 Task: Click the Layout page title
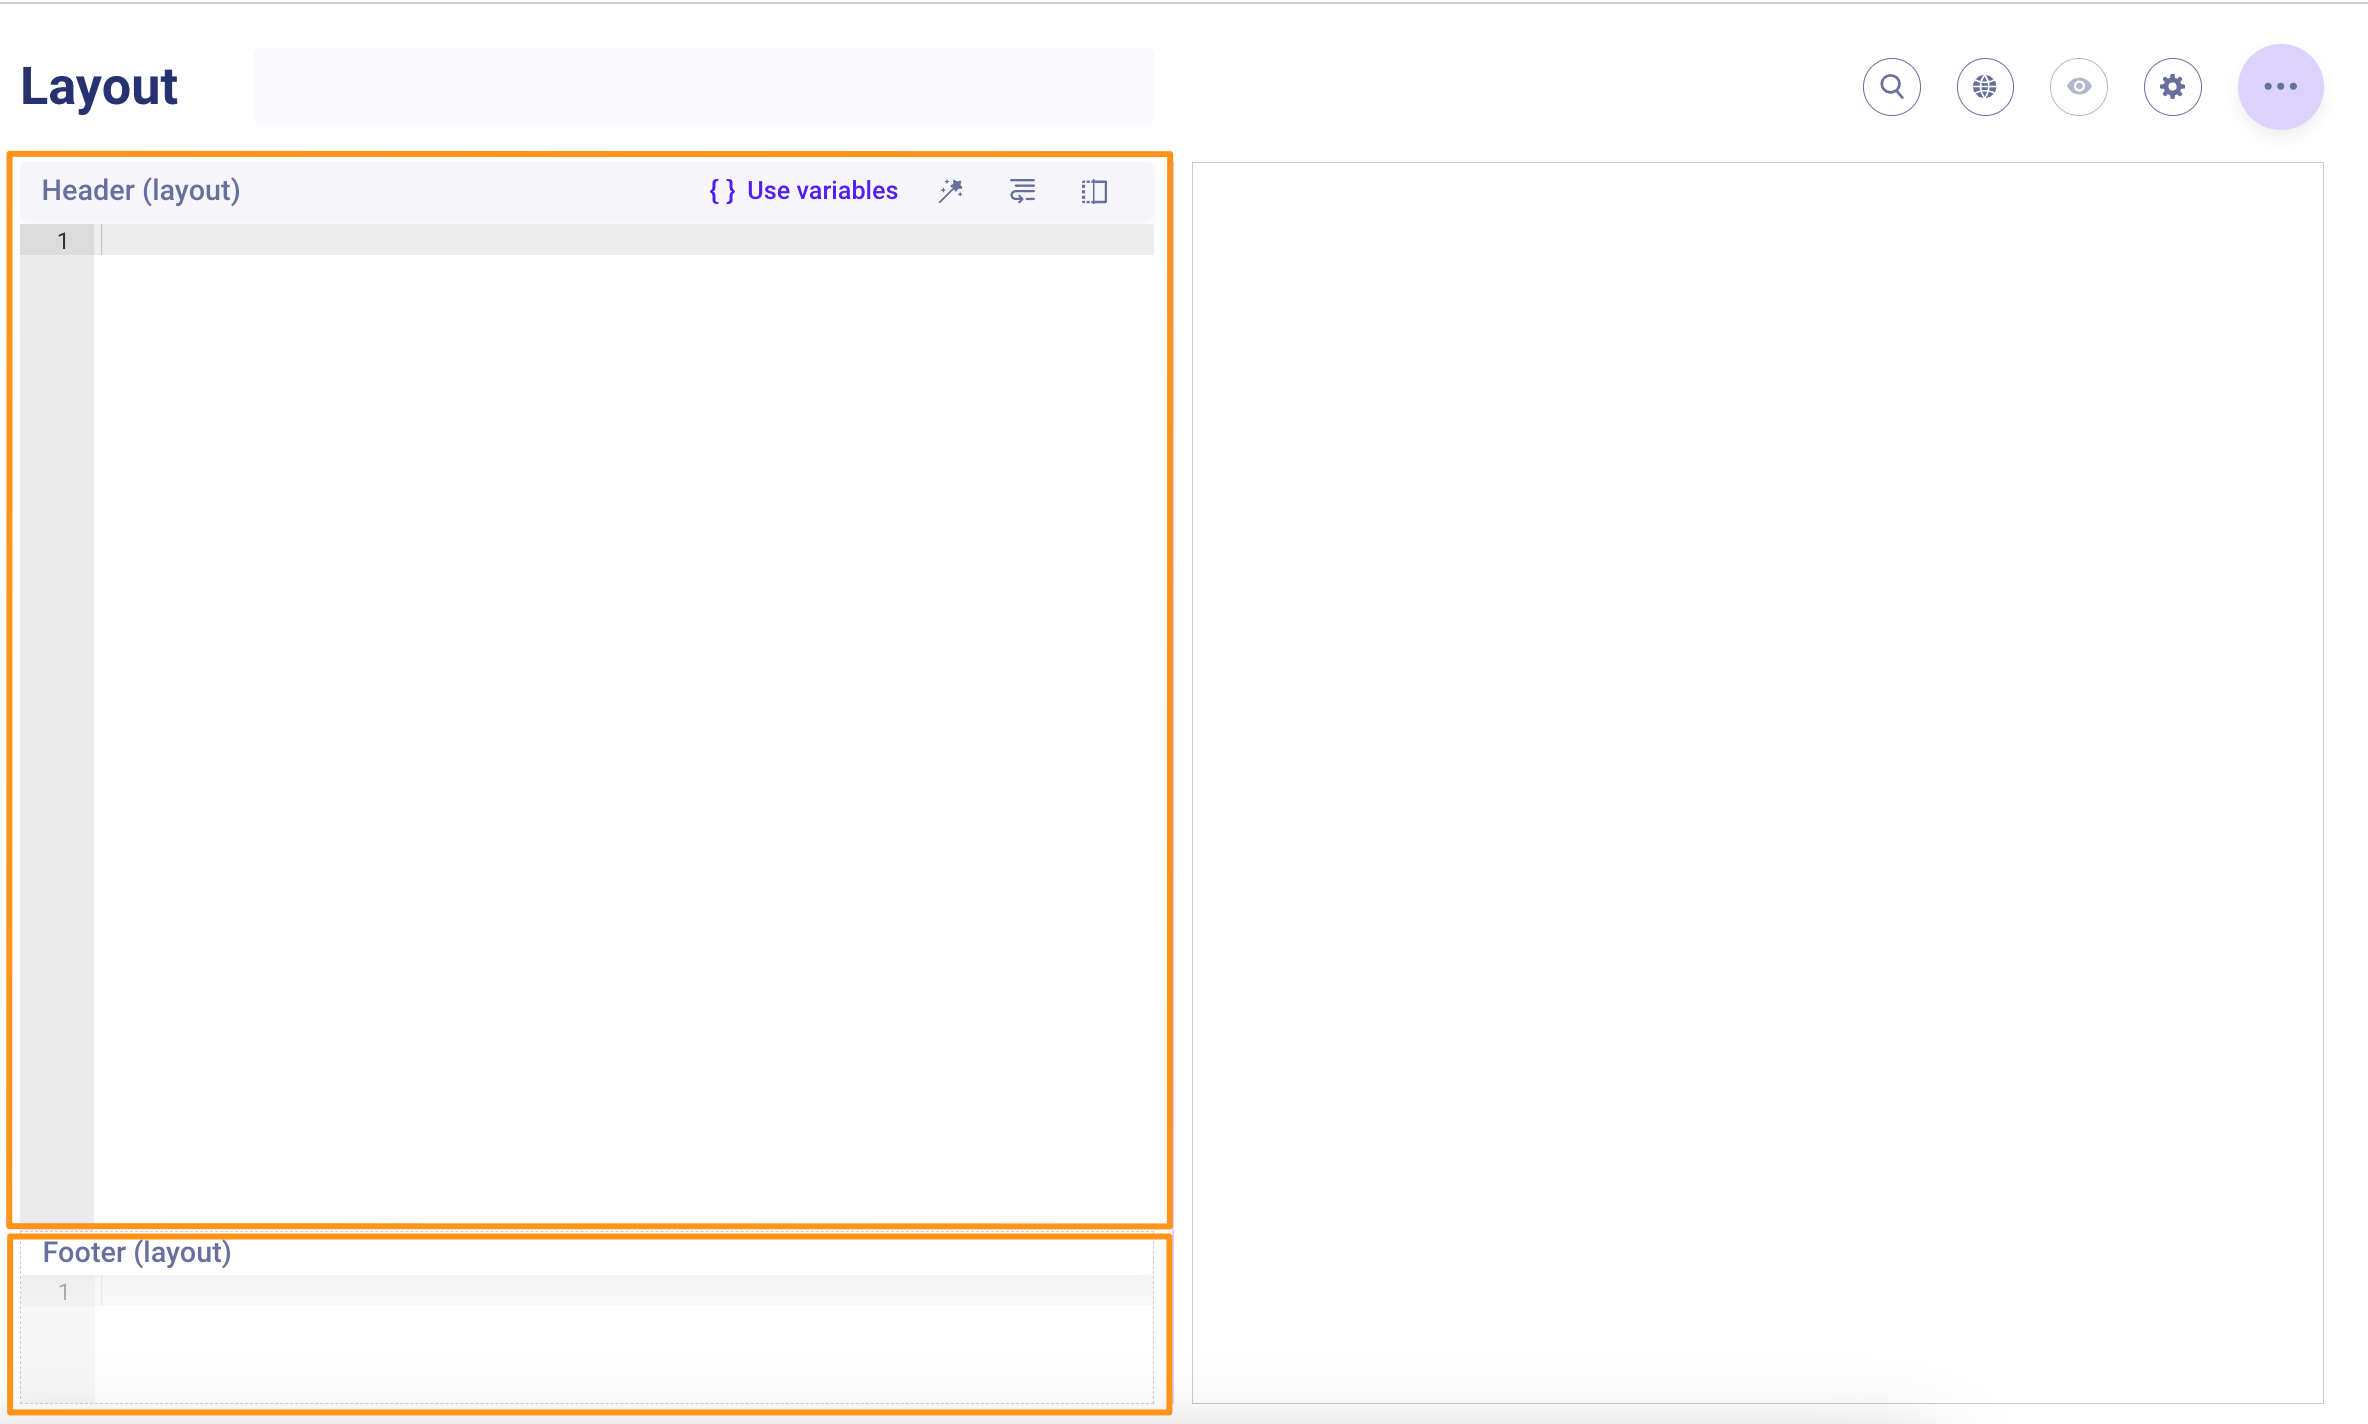click(x=99, y=87)
